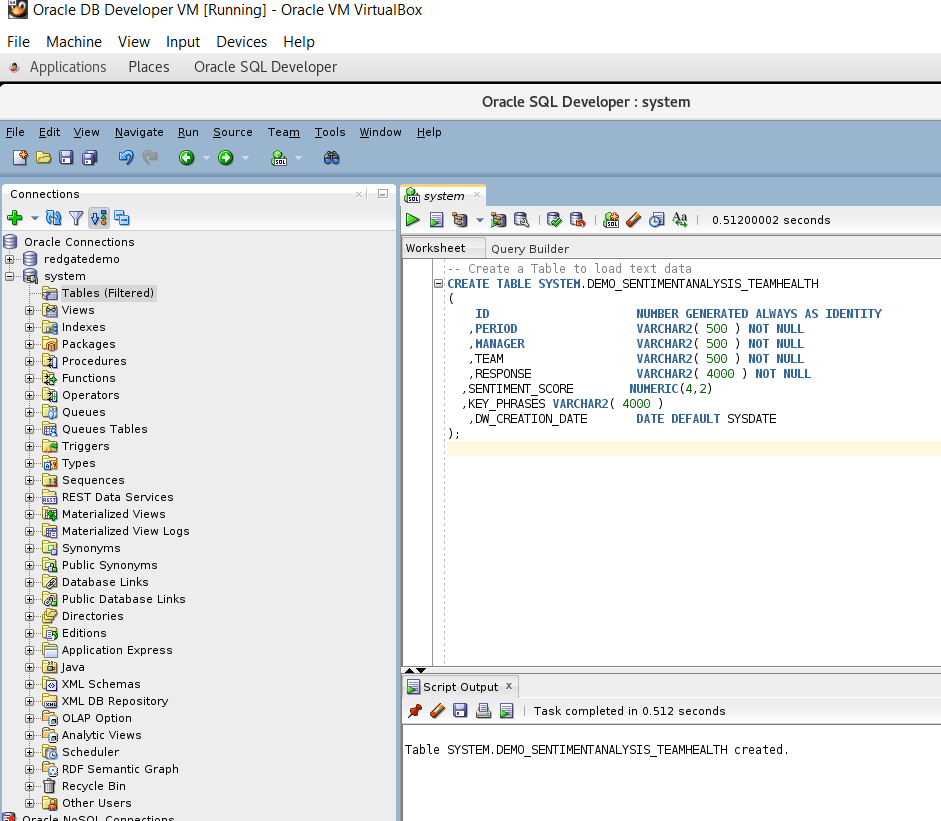Expand the Sequences tree node
941x821 pixels.
coord(29,481)
